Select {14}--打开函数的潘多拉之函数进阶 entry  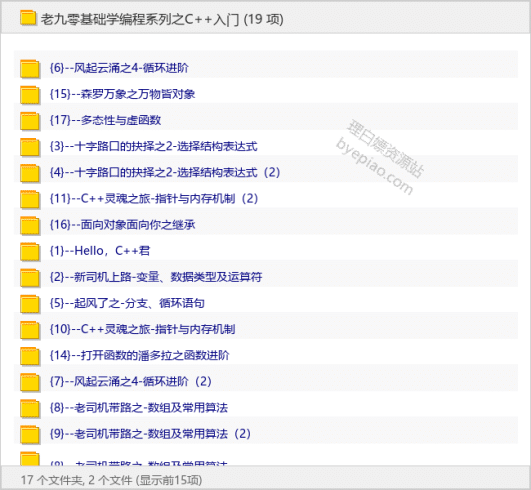point(140,355)
